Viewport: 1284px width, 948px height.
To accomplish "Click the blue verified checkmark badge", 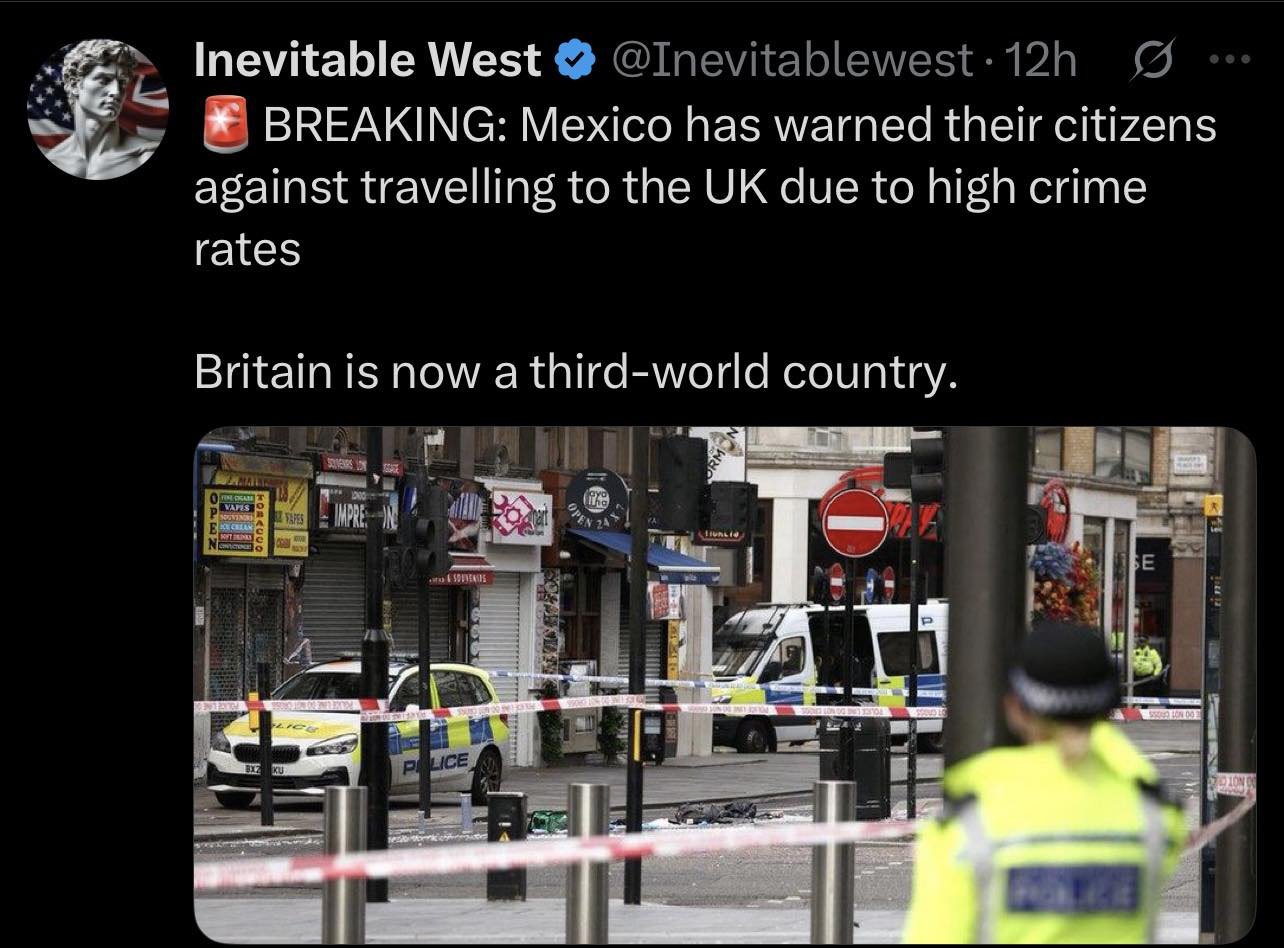I will click(x=572, y=63).
